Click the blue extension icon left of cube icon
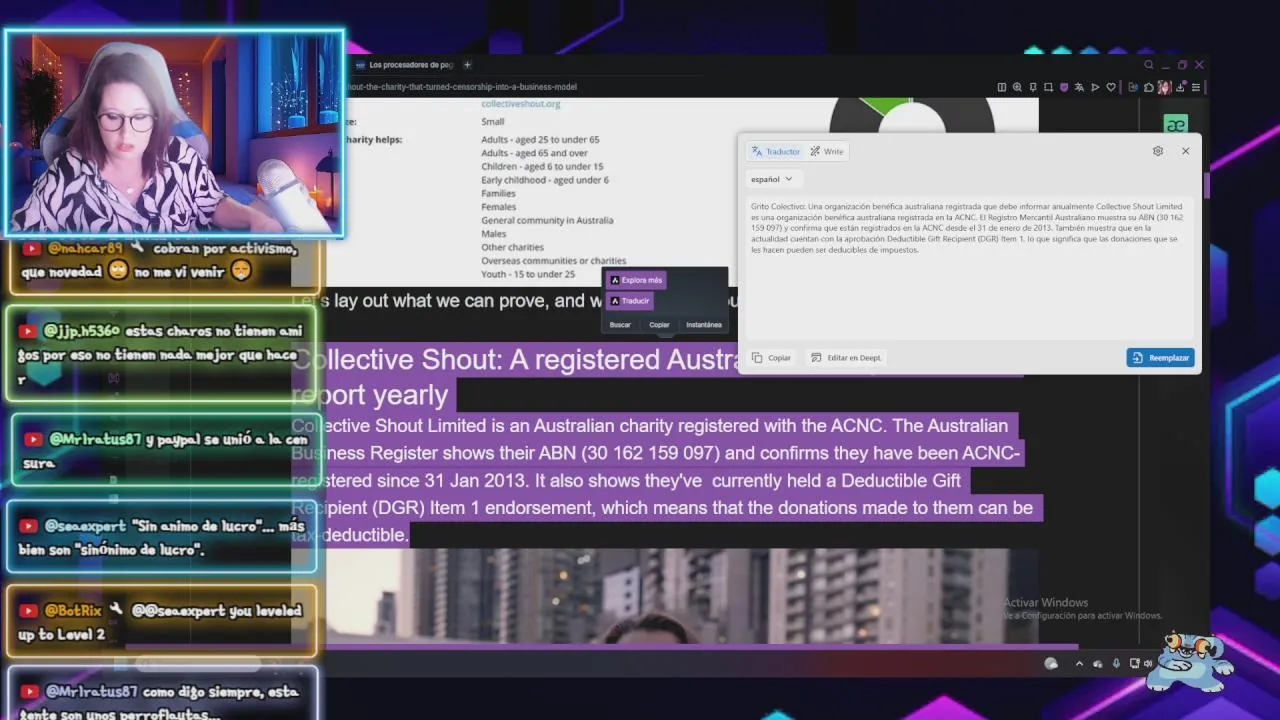 (x=1133, y=87)
